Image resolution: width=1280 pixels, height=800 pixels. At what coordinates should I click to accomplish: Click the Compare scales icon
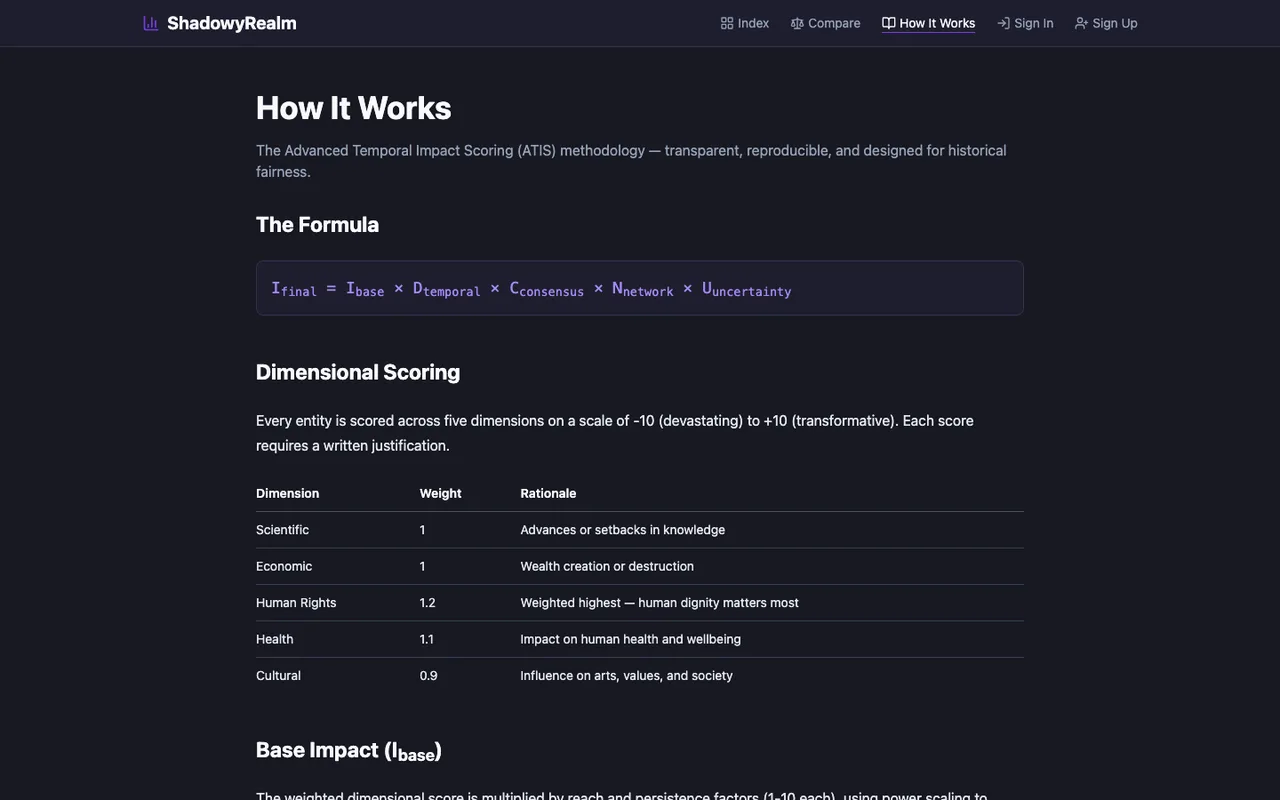(x=797, y=23)
